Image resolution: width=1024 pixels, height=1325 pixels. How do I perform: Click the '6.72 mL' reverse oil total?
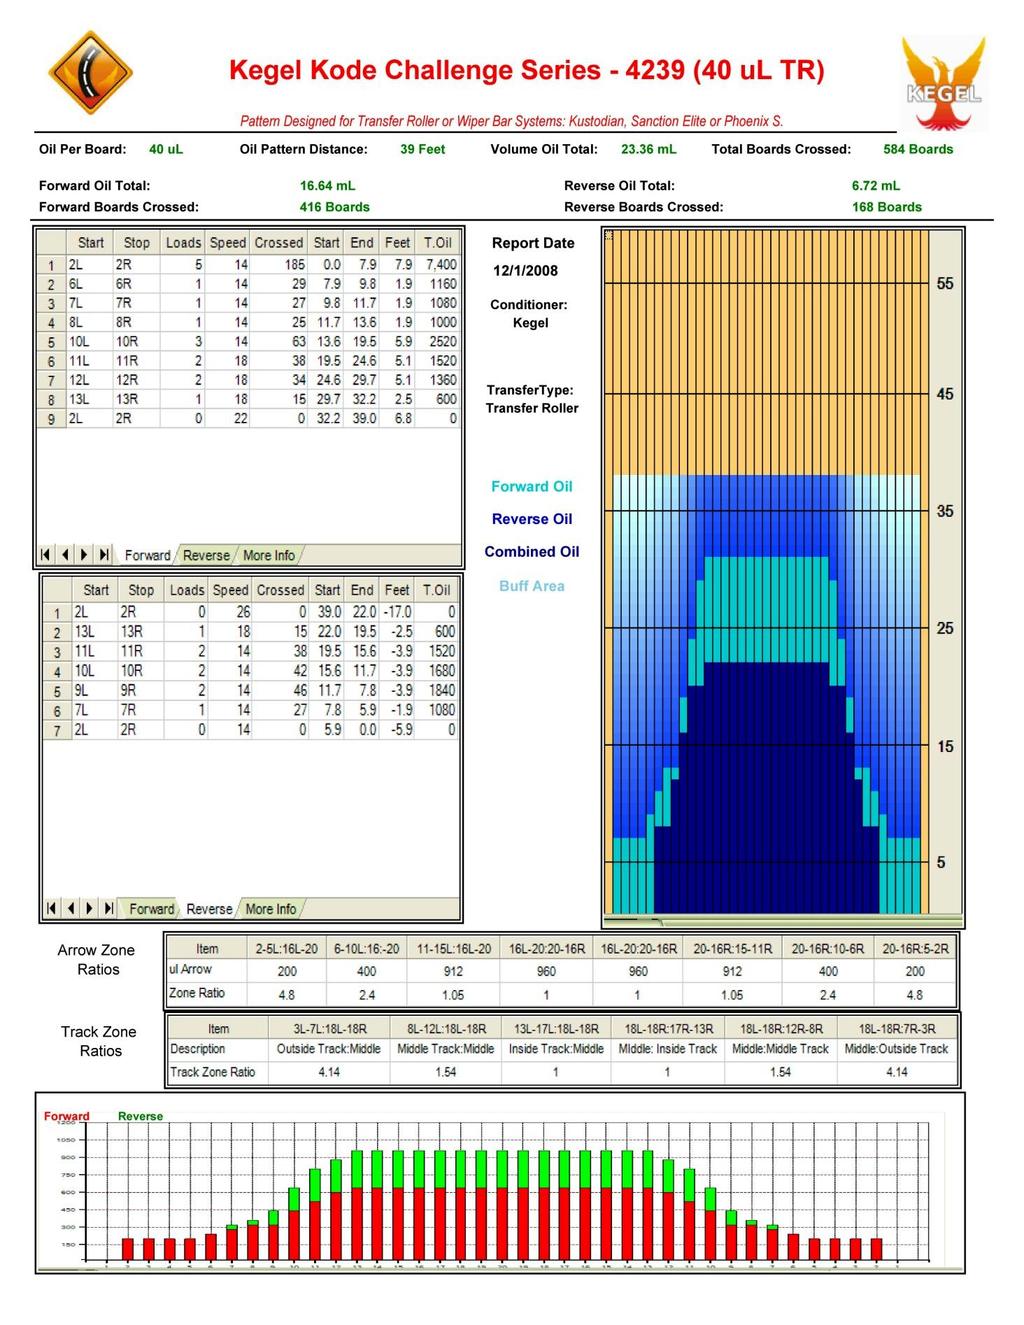(876, 185)
